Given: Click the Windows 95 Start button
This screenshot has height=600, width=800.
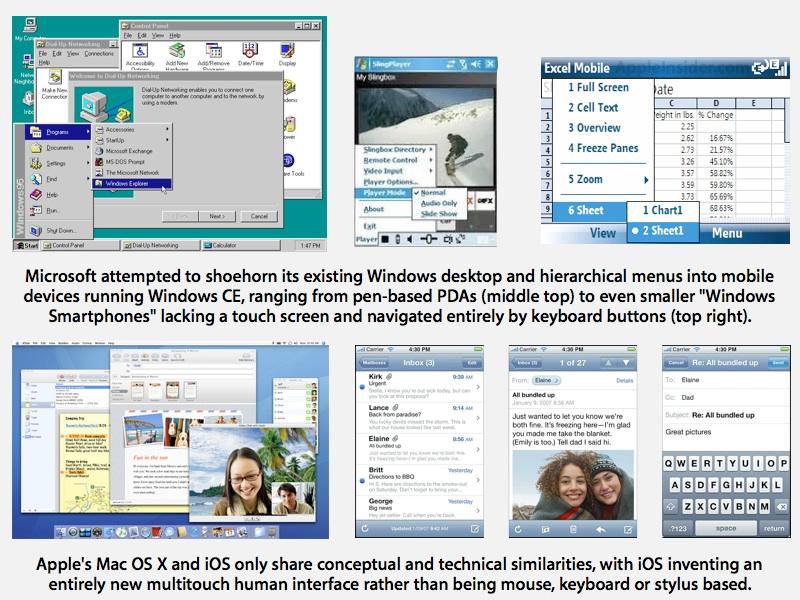Looking at the screenshot, I should 27,245.
